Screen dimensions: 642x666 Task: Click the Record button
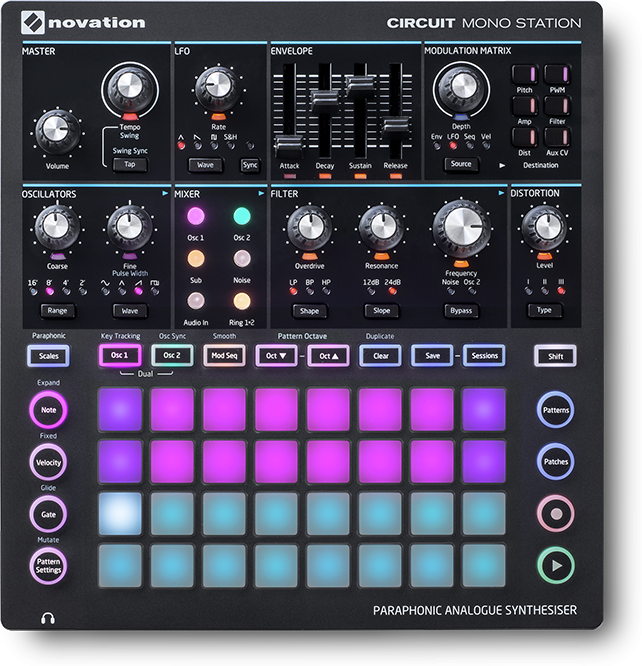pos(556,514)
